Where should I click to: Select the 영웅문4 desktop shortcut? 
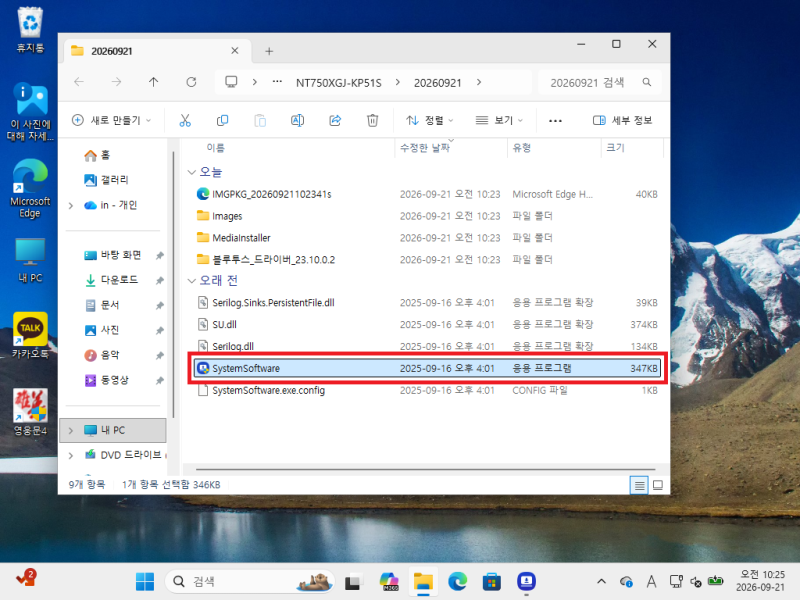[30, 412]
